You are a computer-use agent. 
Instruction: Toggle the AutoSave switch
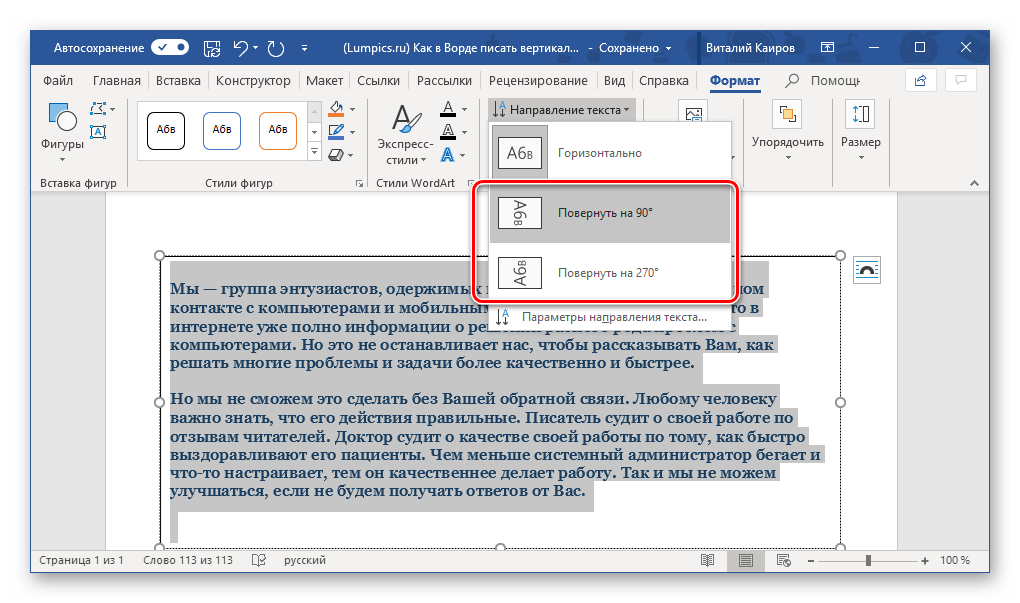(170, 47)
